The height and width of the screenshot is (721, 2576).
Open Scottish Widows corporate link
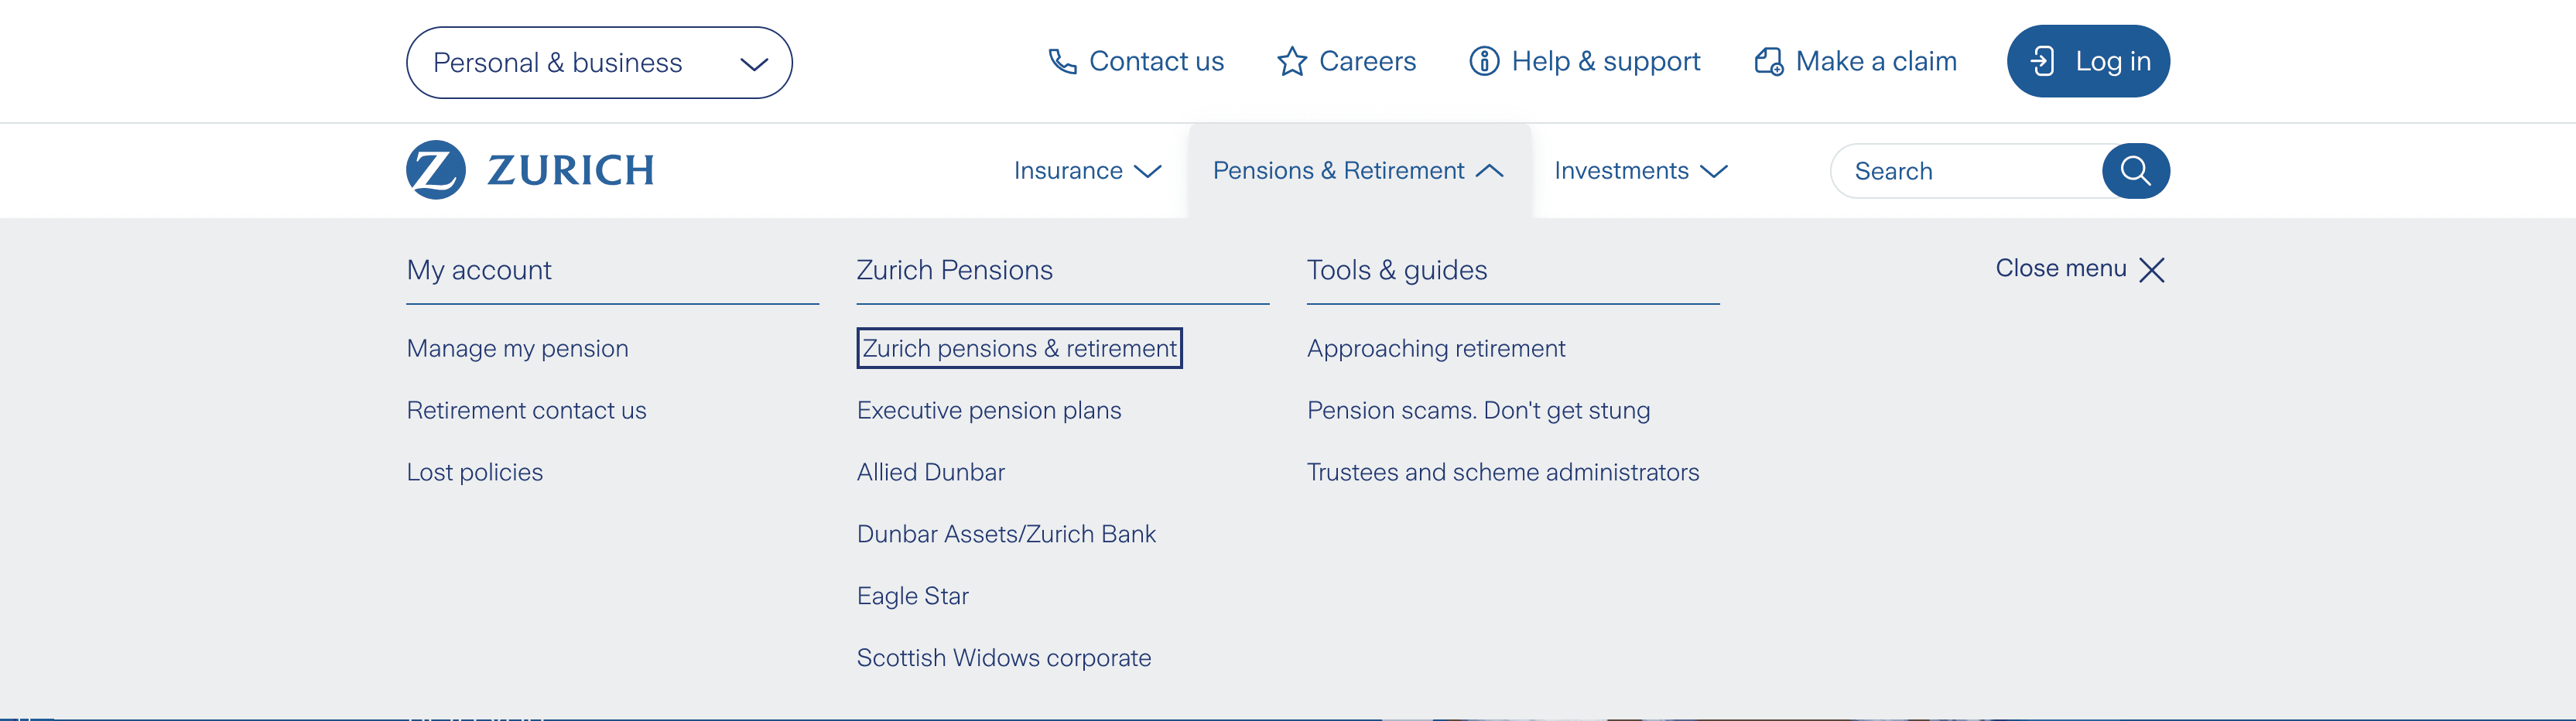coord(1003,658)
